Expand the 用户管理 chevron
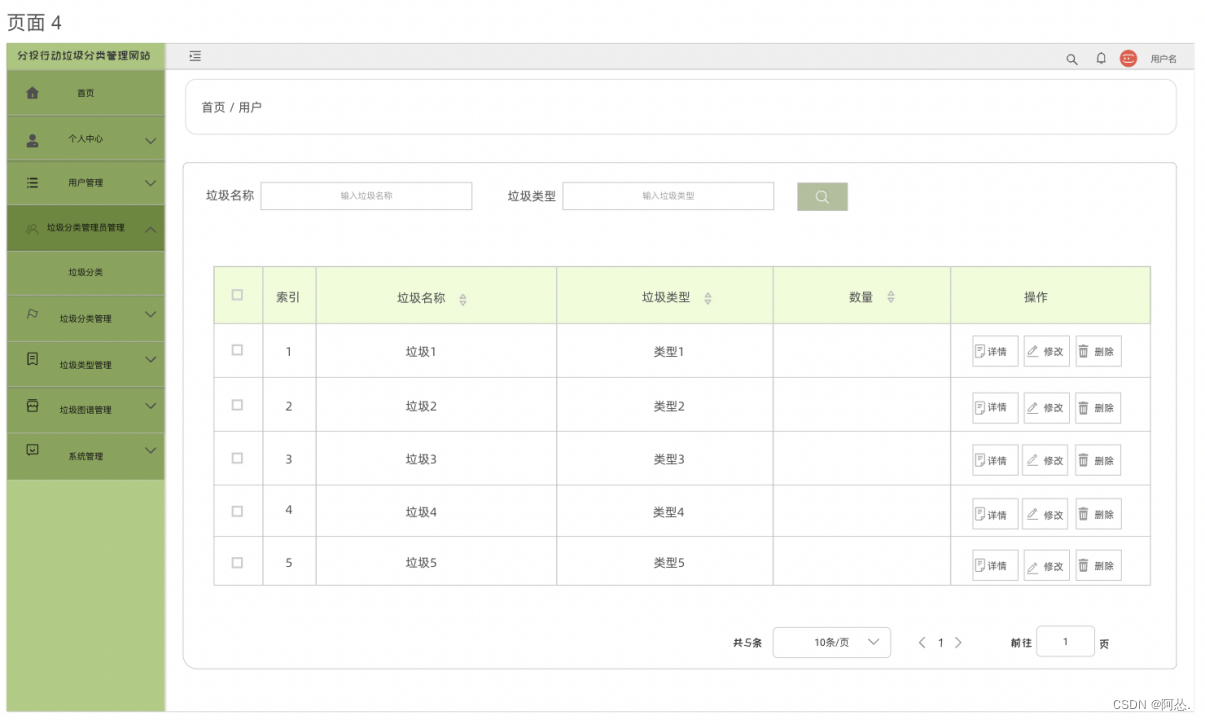This screenshot has width=1205, height=720. pyautogui.click(x=151, y=183)
